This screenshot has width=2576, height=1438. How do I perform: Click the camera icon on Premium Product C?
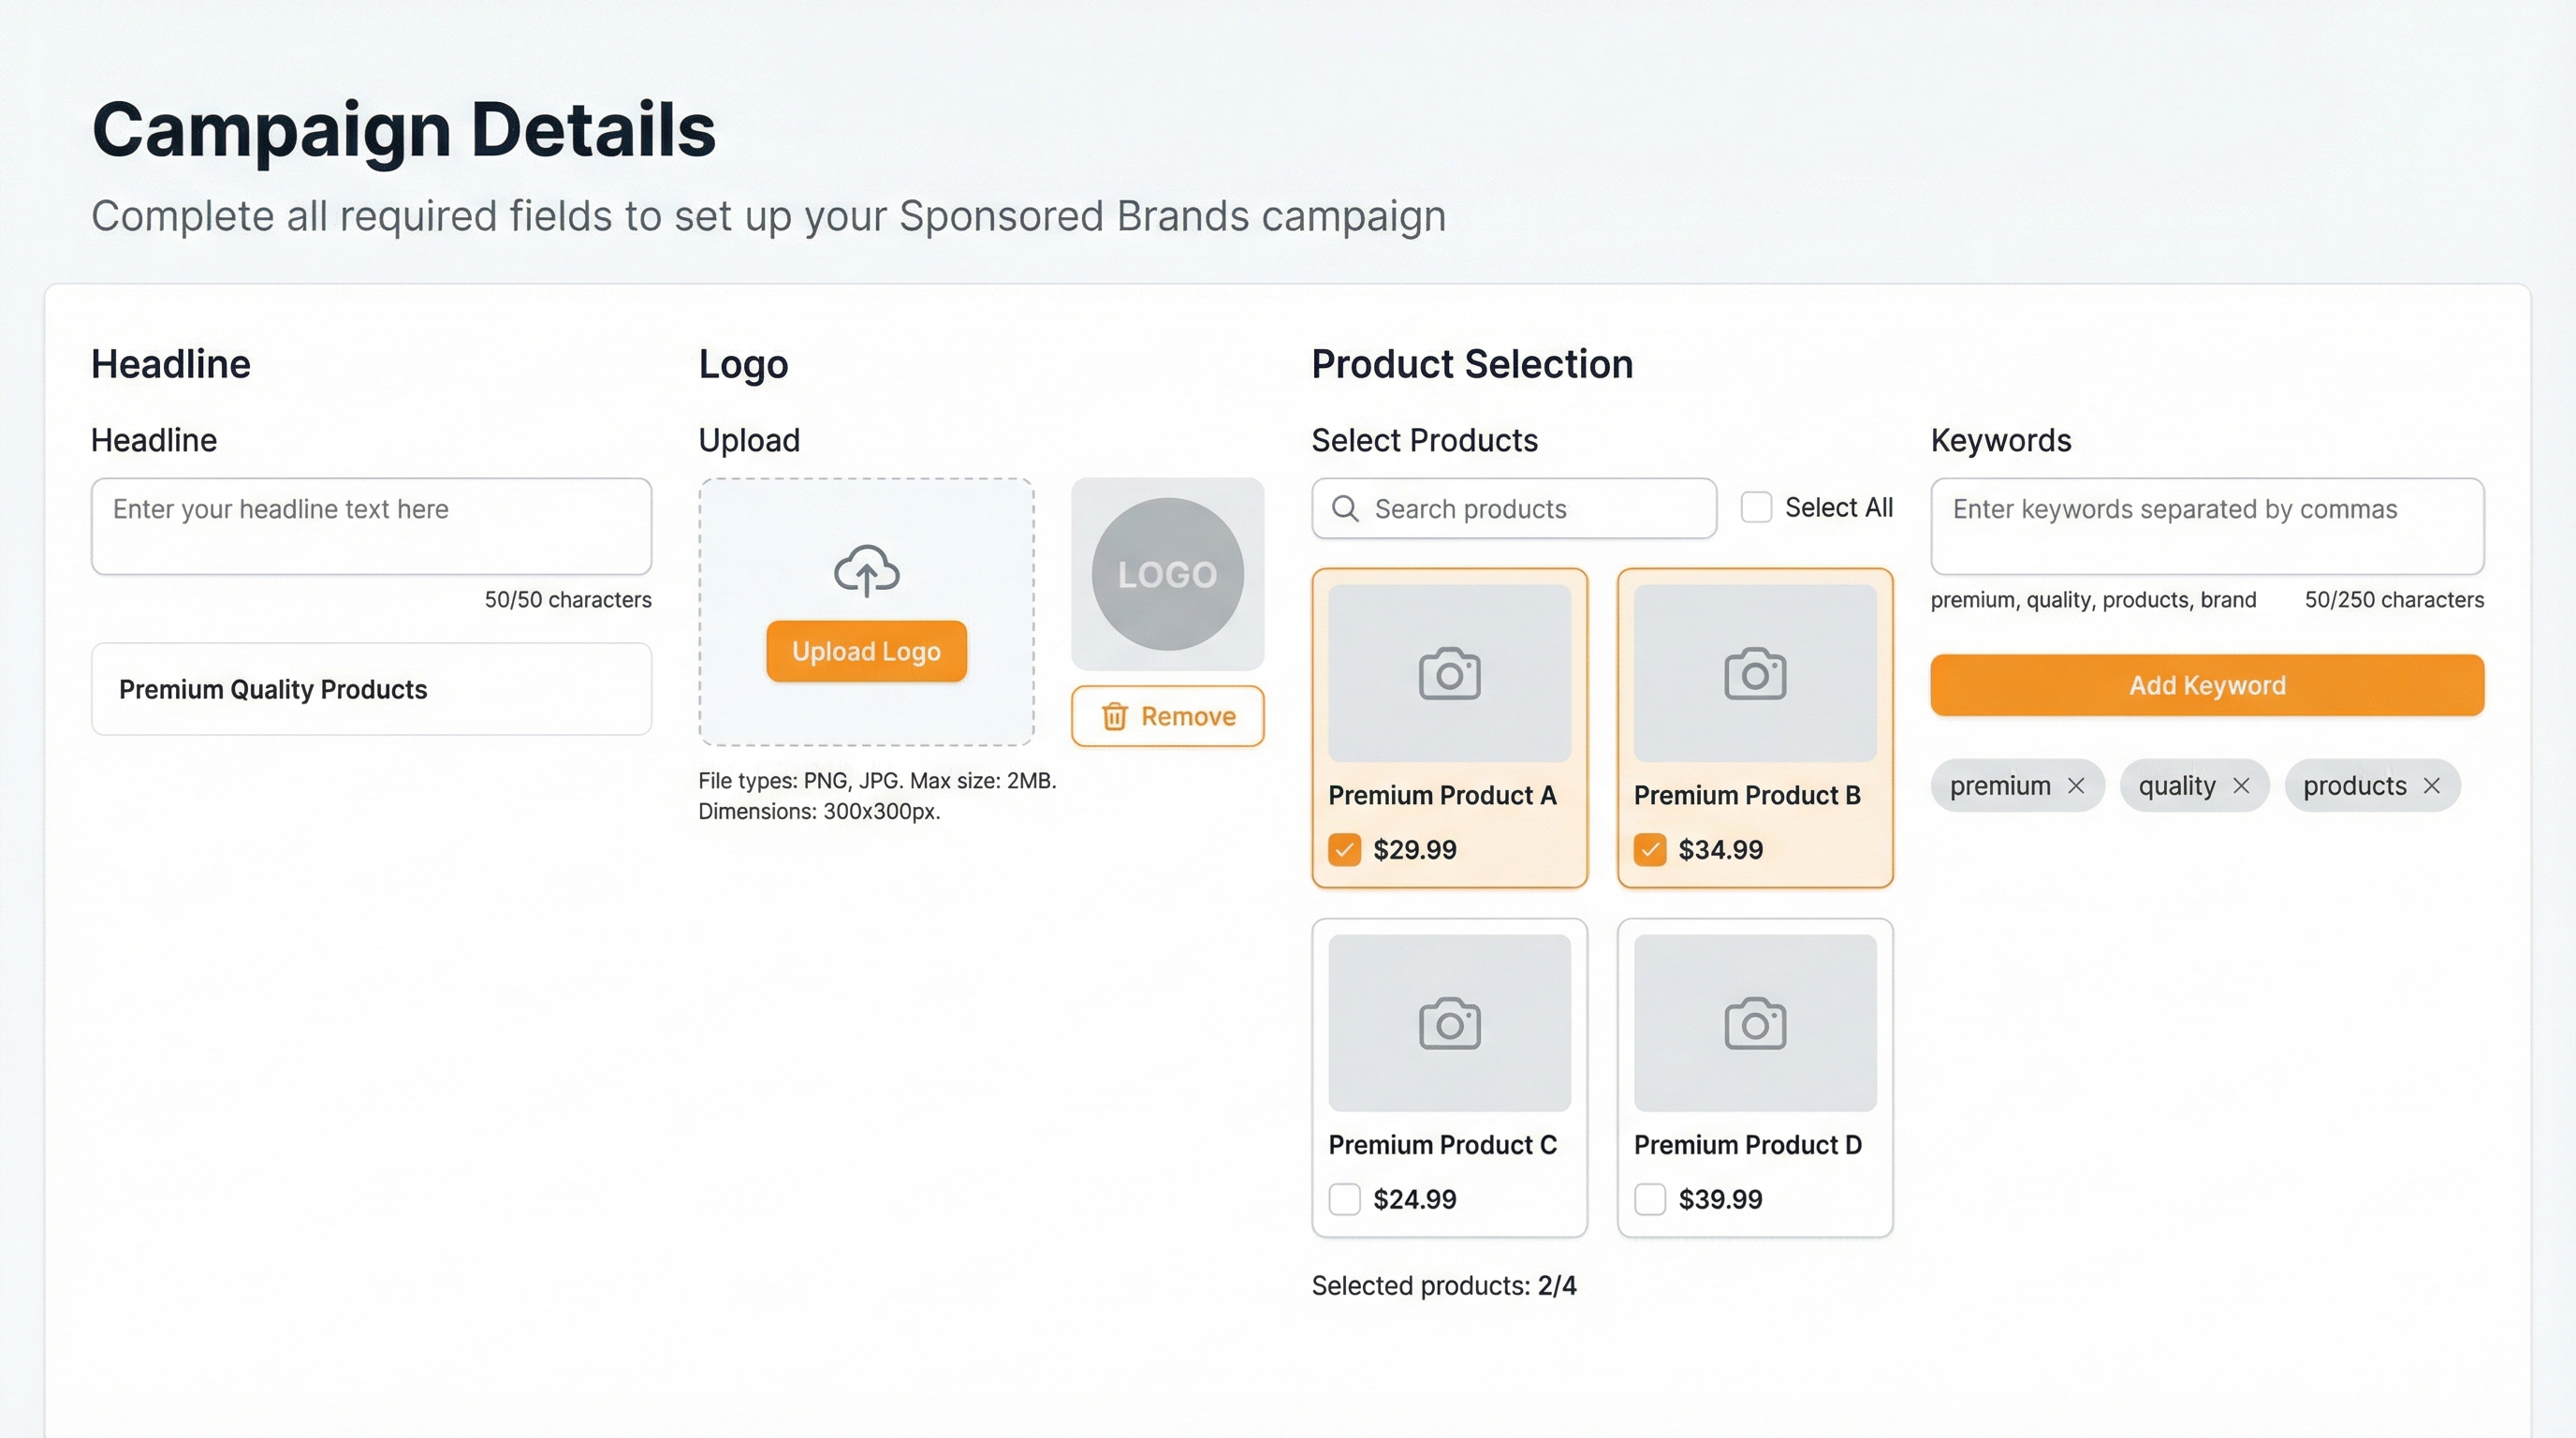[x=1449, y=1022]
